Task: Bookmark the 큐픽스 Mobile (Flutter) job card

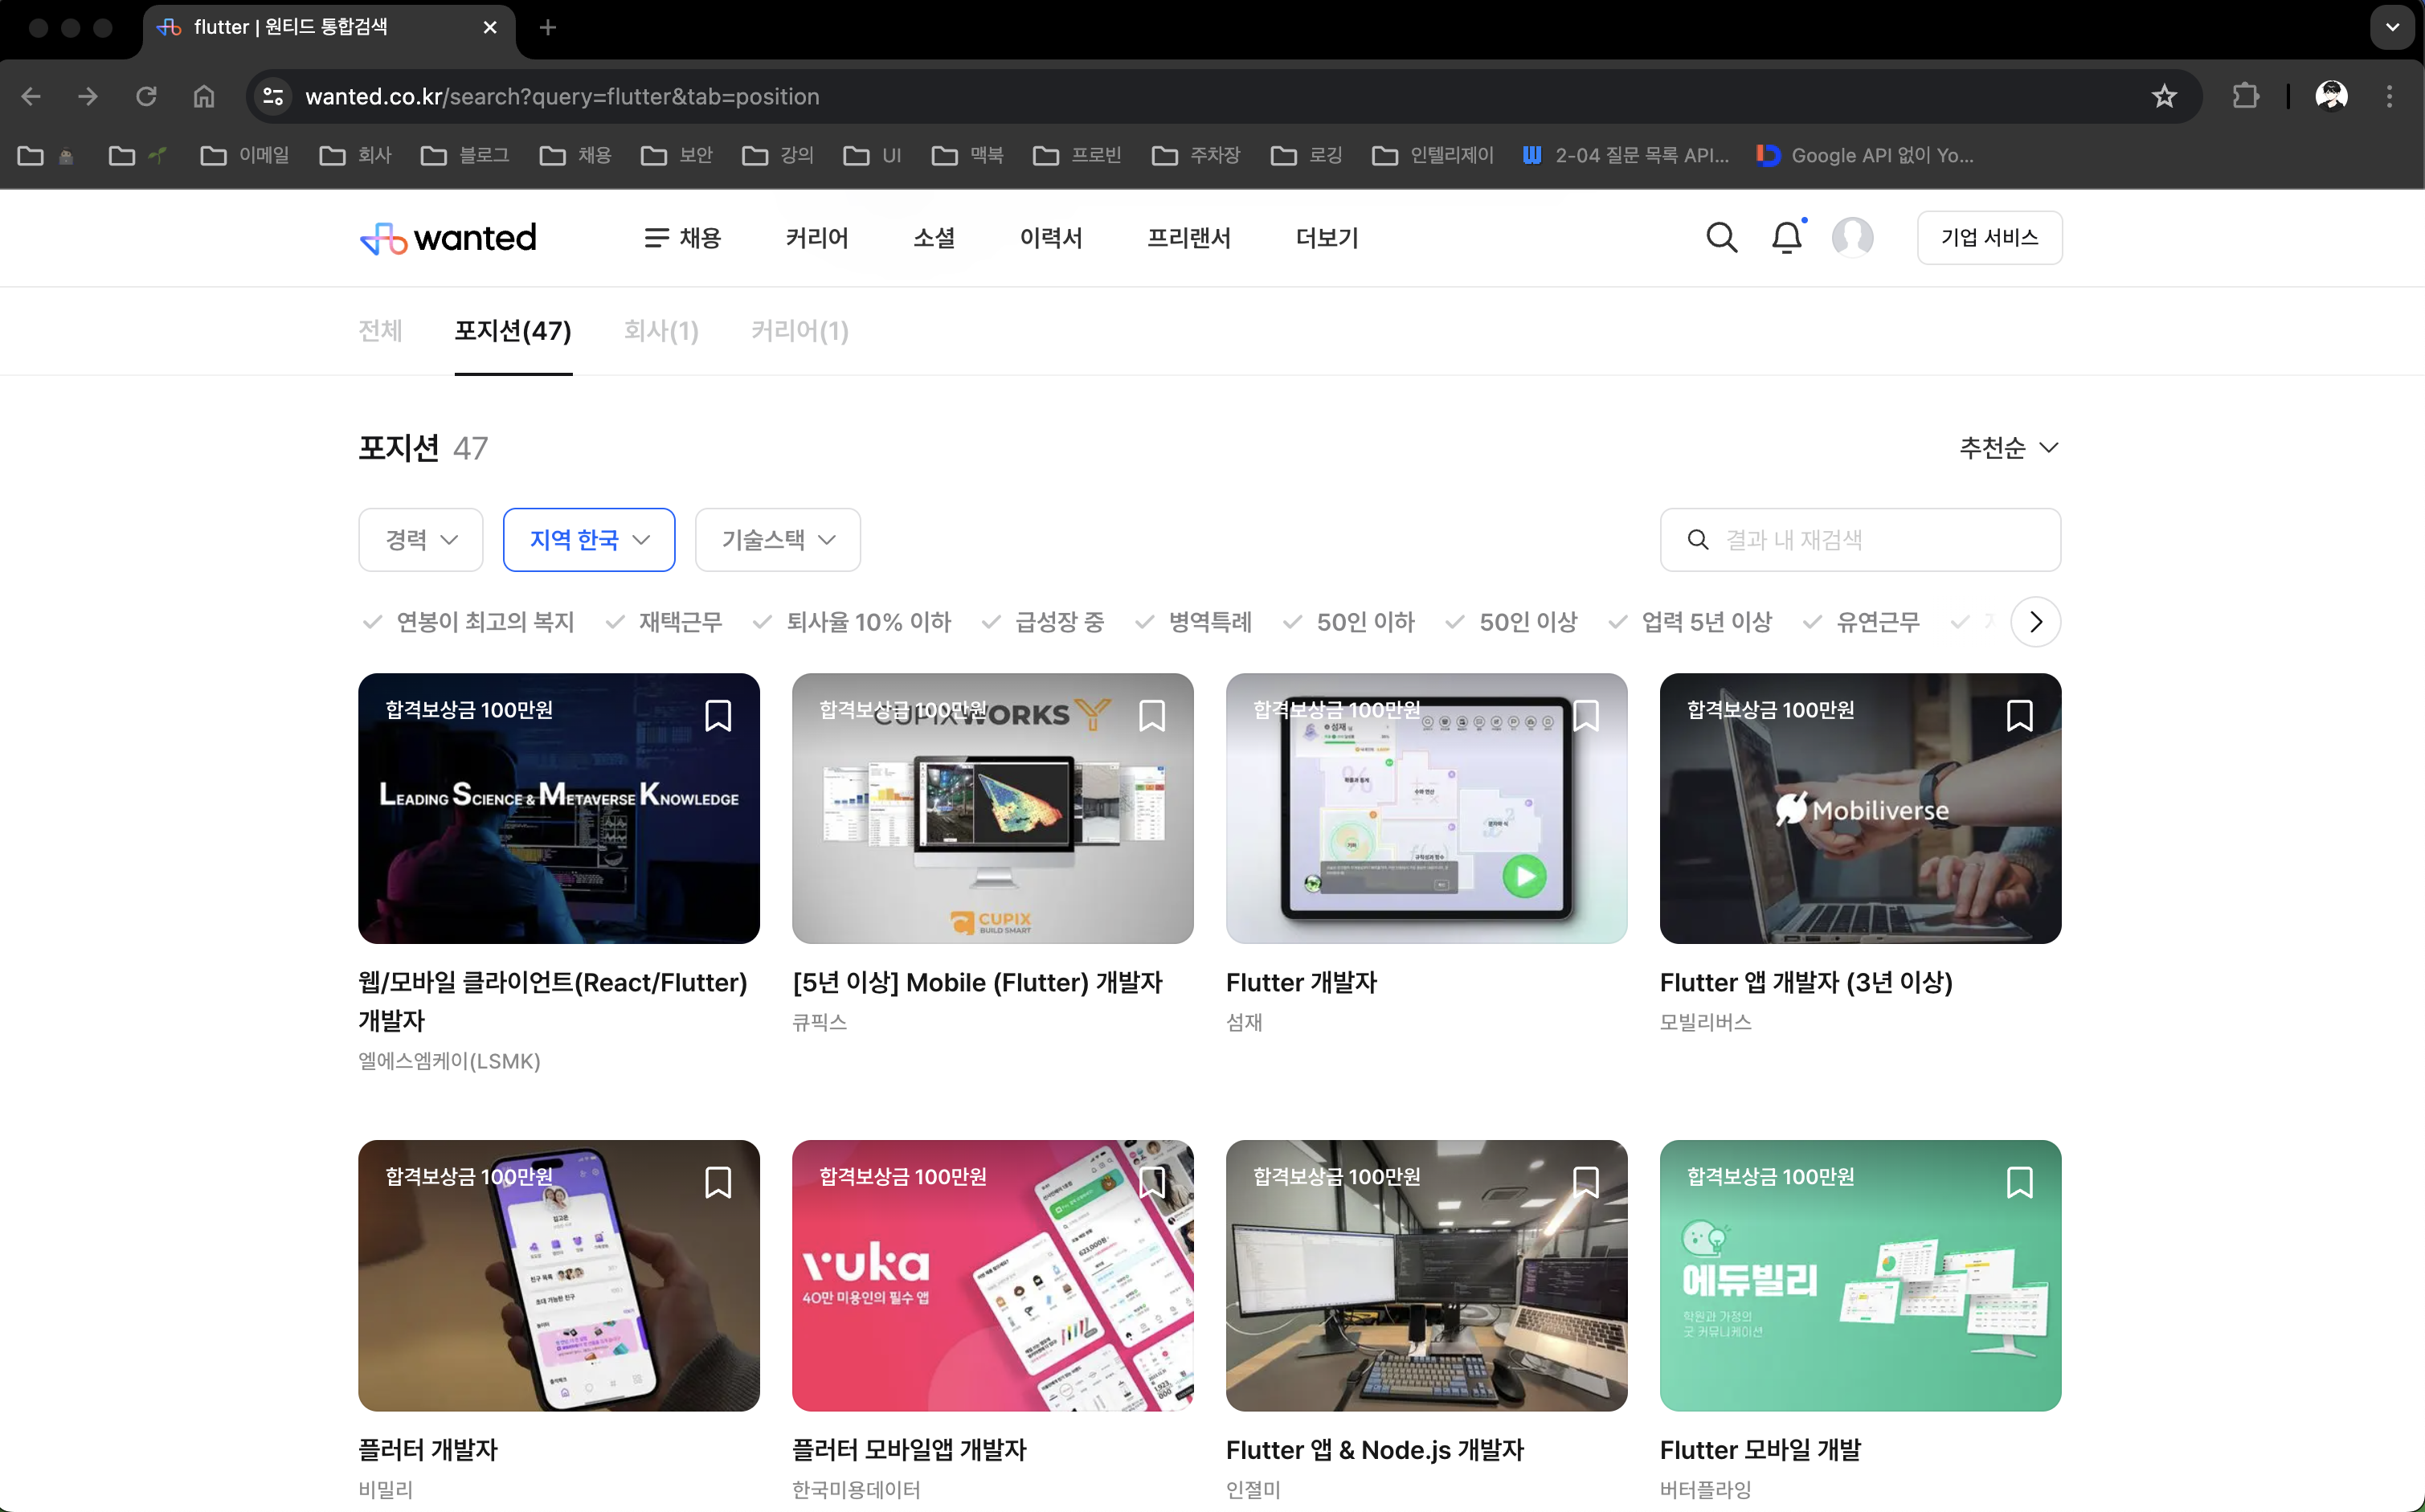Action: pyautogui.click(x=1152, y=715)
